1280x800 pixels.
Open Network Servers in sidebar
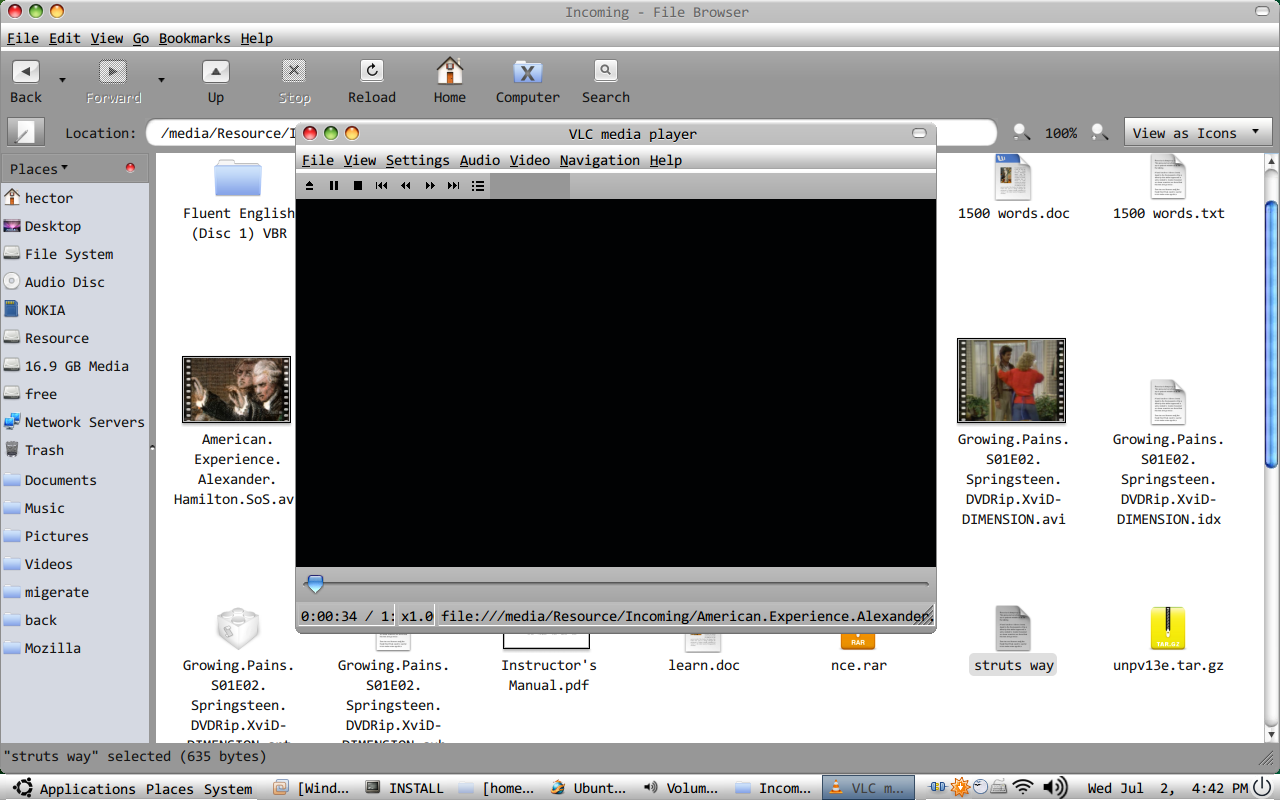click(x=75, y=422)
